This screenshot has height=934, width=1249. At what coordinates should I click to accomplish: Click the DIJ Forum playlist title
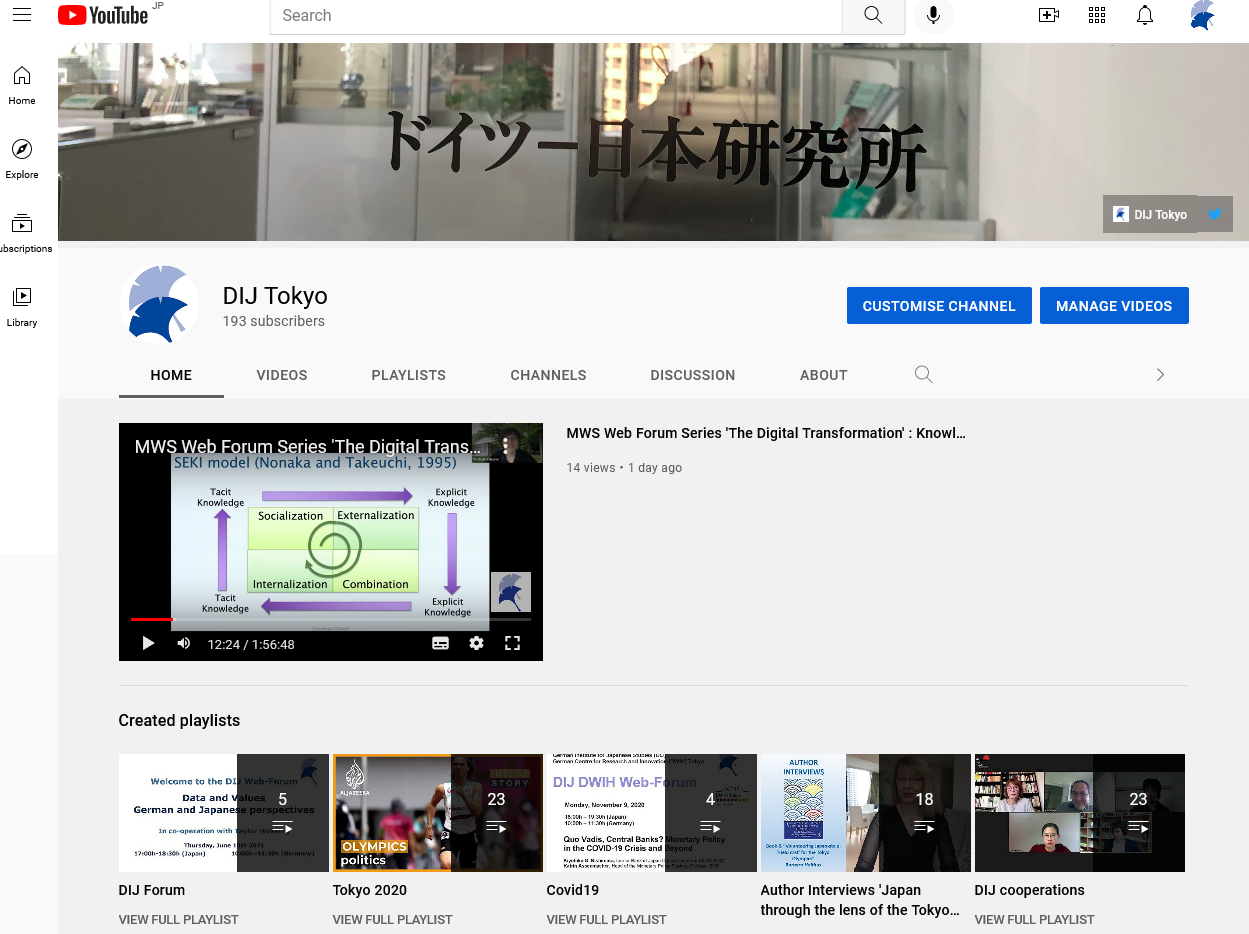click(x=152, y=890)
